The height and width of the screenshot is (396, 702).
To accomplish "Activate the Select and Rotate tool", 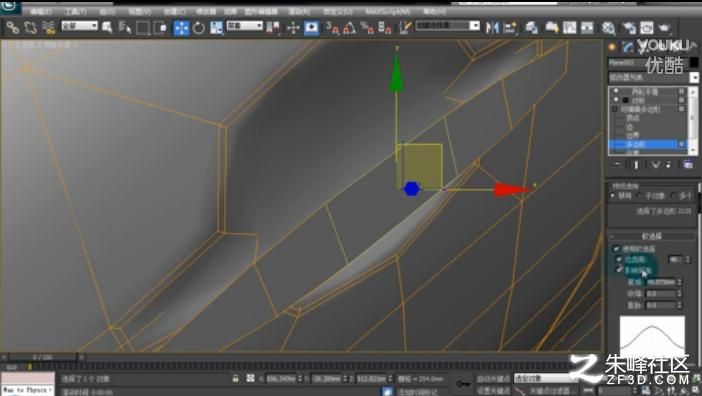I will pyautogui.click(x=199, y=28).
